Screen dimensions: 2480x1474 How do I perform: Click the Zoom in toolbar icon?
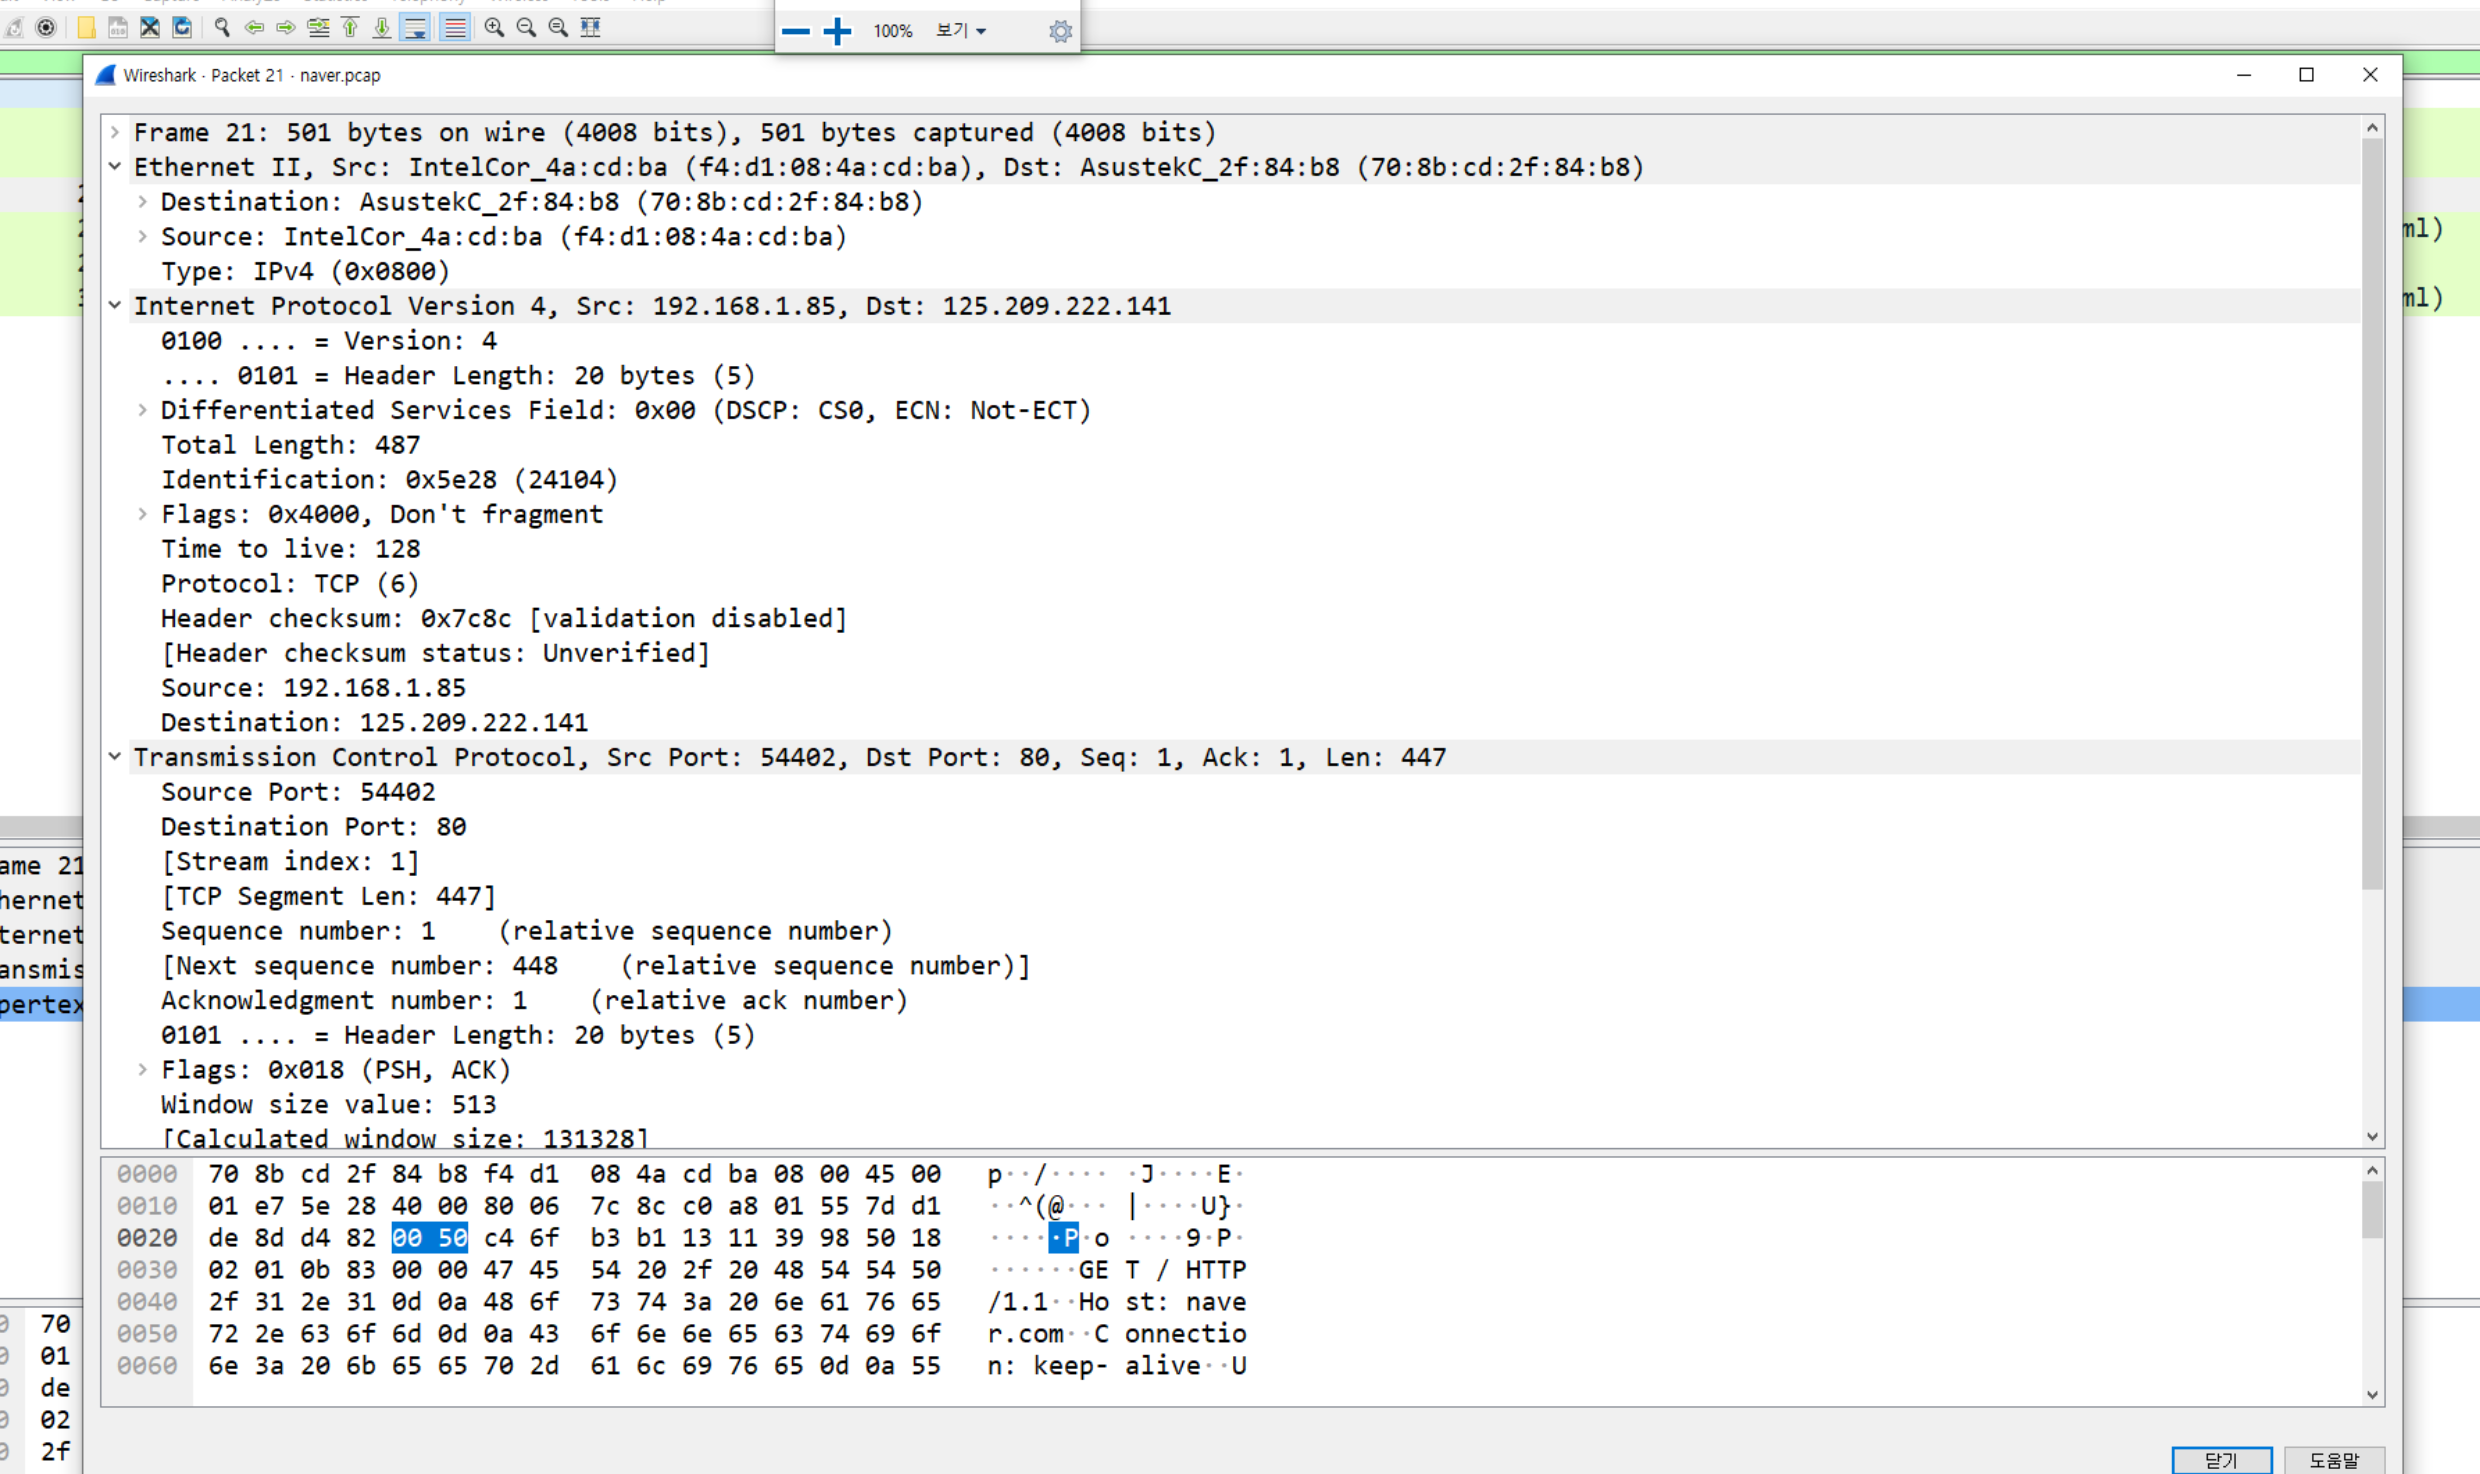pyautogui.click(x=494, y=27)
